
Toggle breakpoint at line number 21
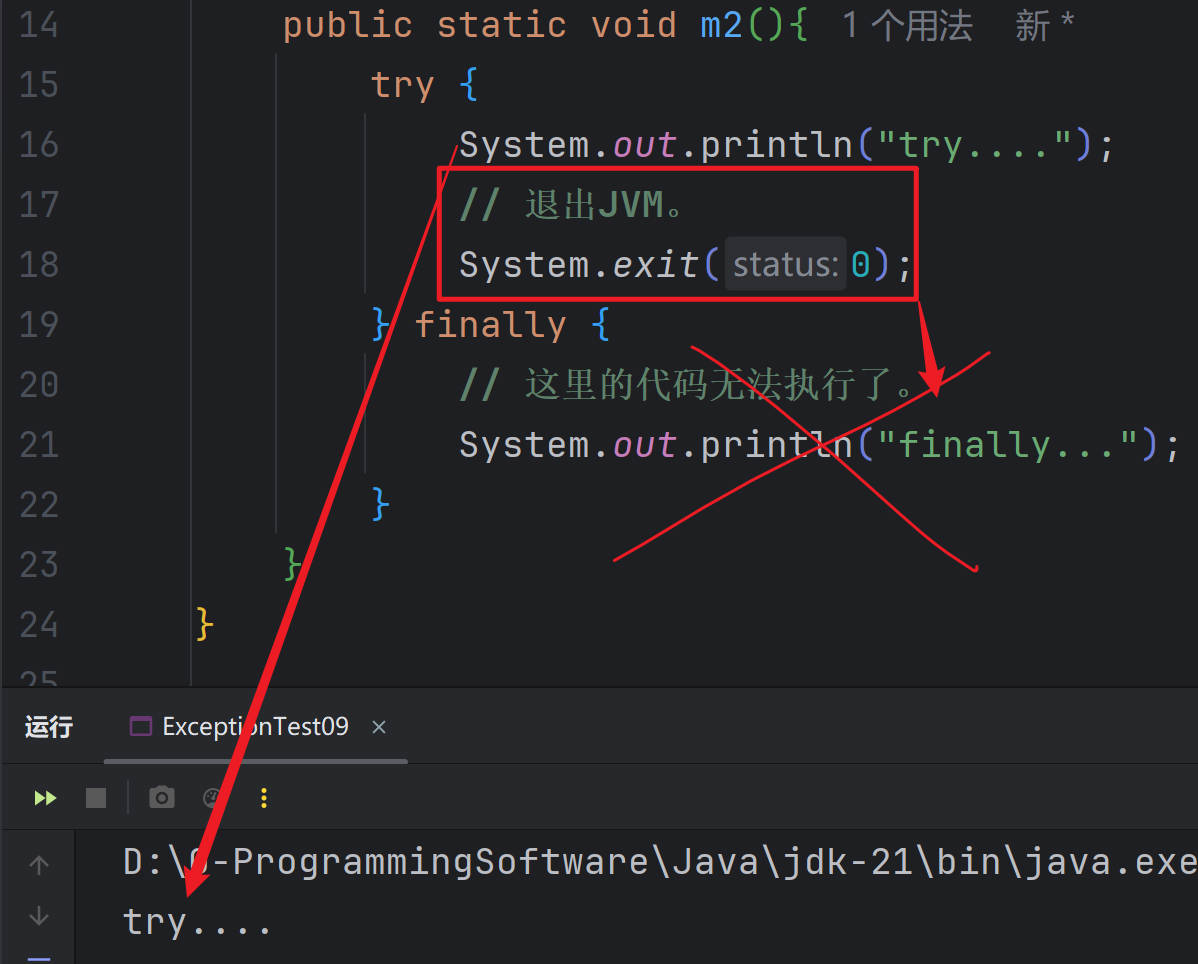pyautogui.click(x=39, y=445)
